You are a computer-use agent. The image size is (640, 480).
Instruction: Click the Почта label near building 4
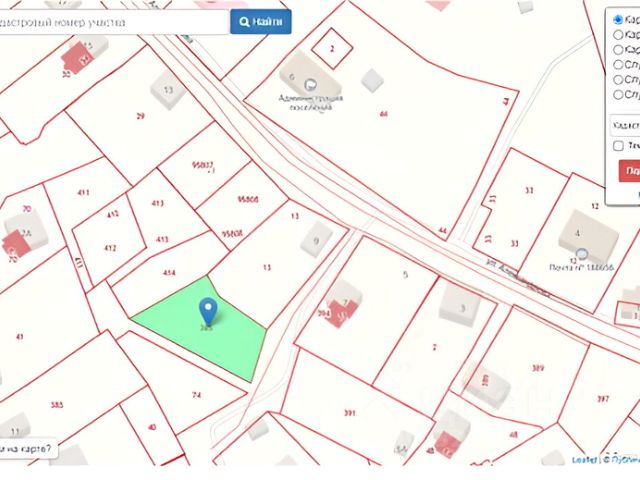581,267
